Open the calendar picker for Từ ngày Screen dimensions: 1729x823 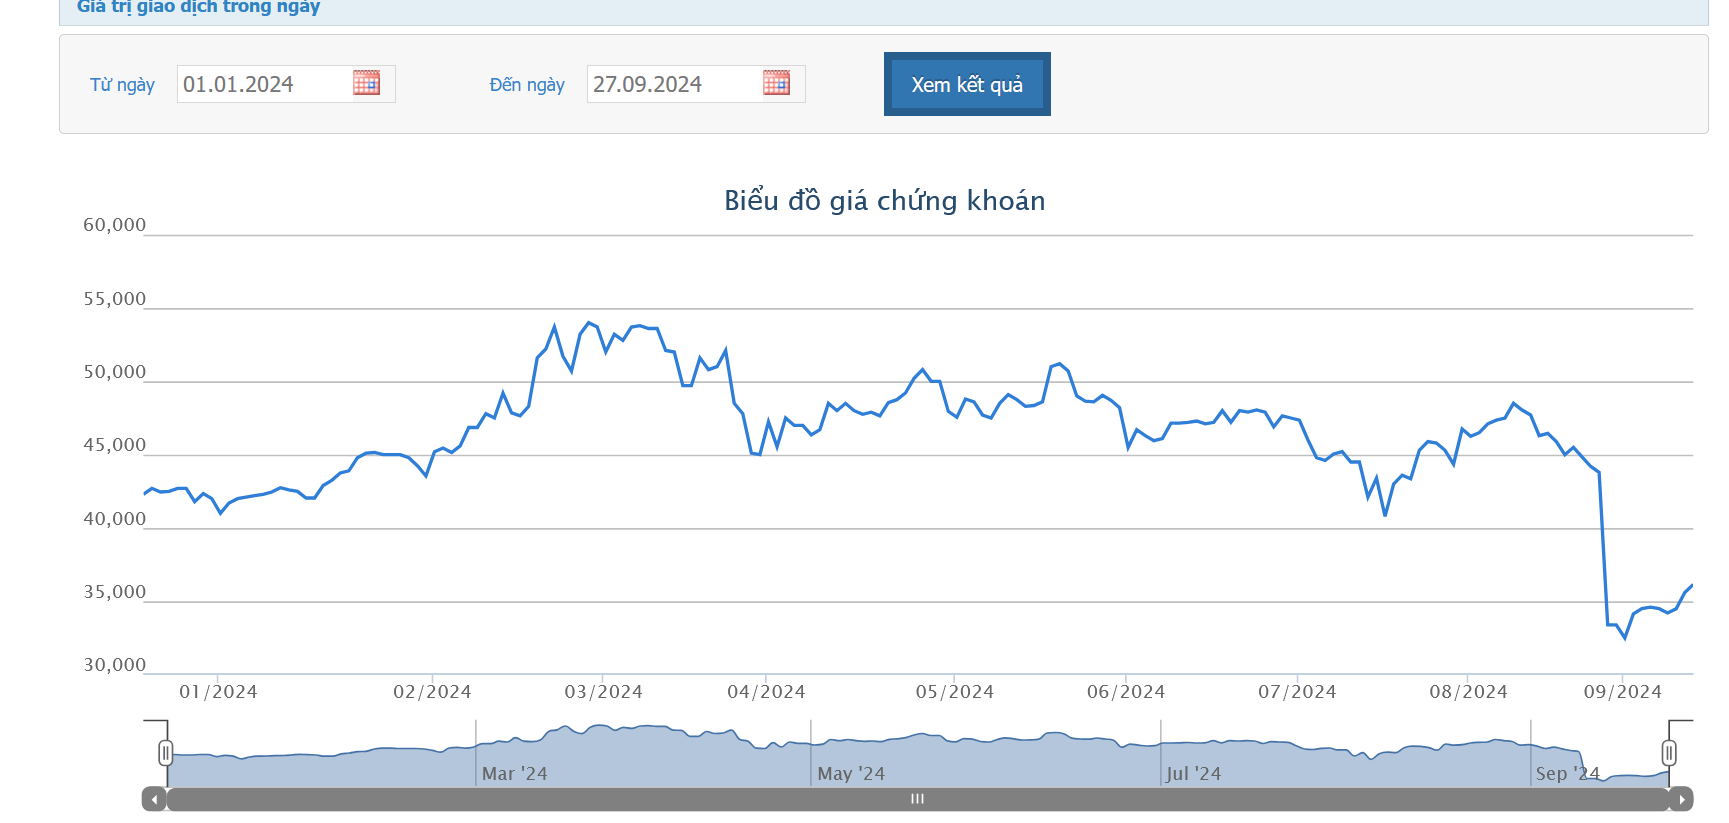click(x=366, y=83)
